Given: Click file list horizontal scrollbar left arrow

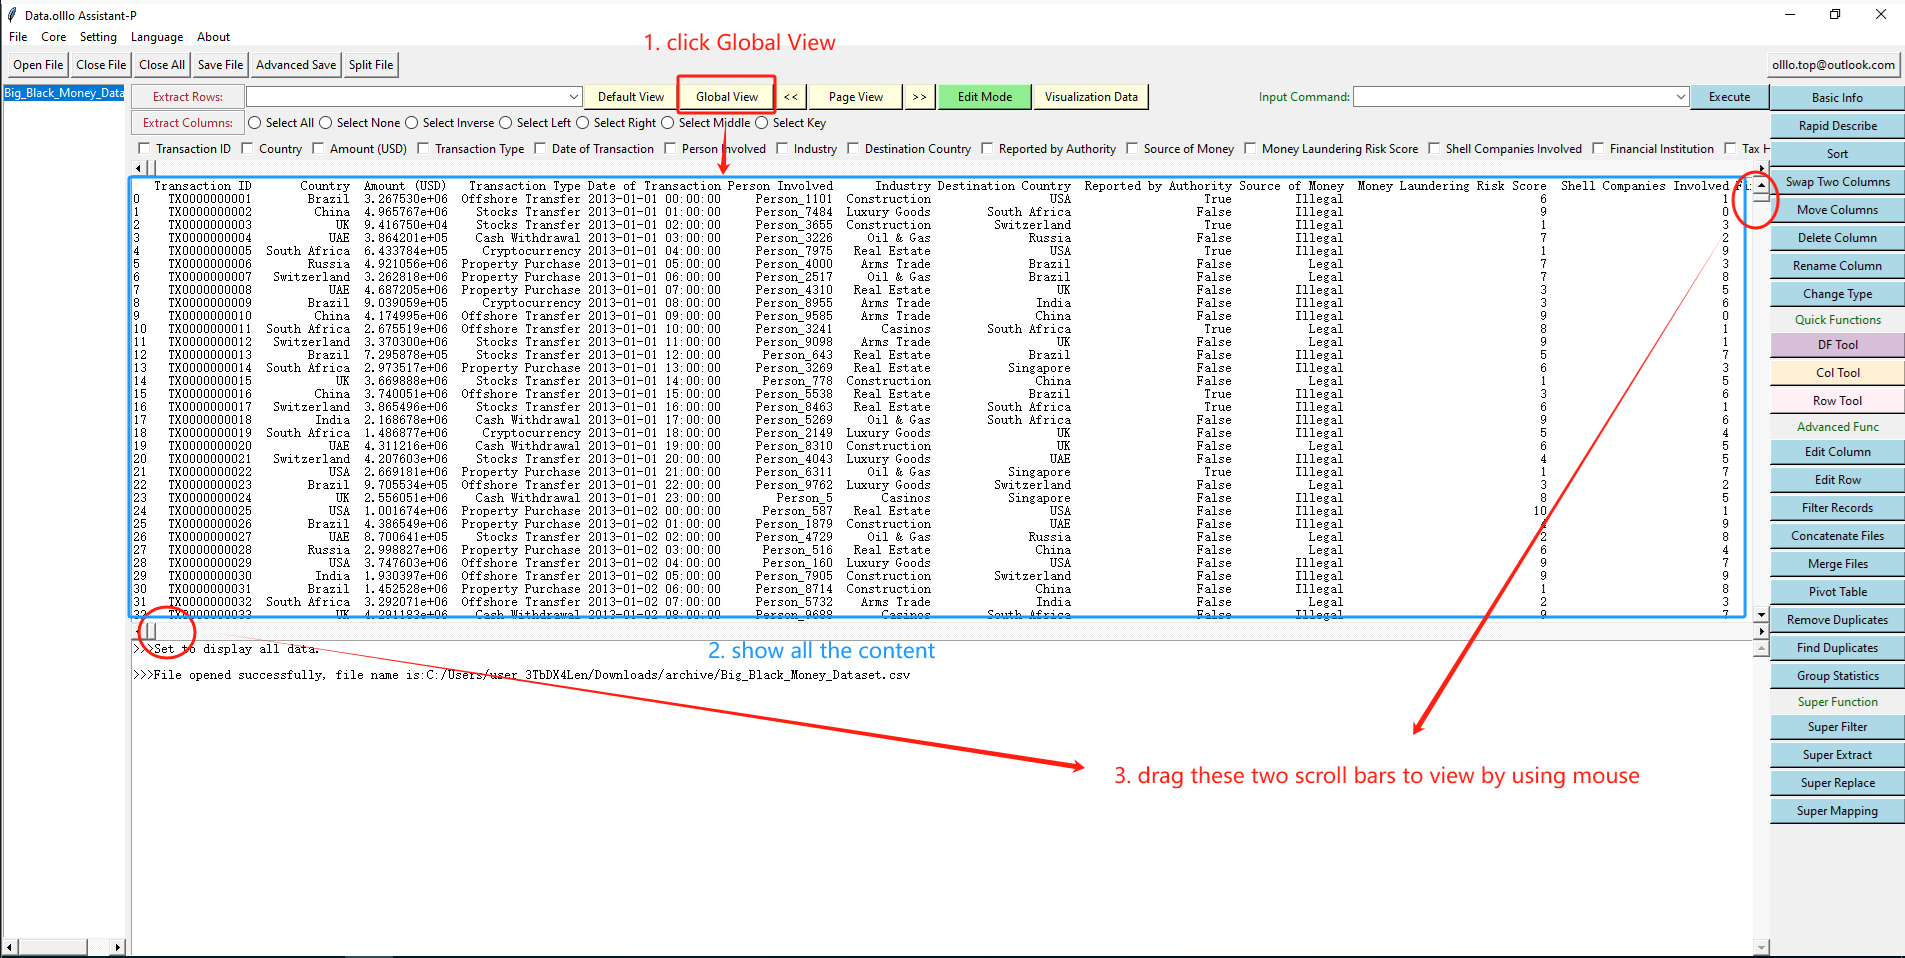Looking at the screenshot, I should tap(10, 946).
